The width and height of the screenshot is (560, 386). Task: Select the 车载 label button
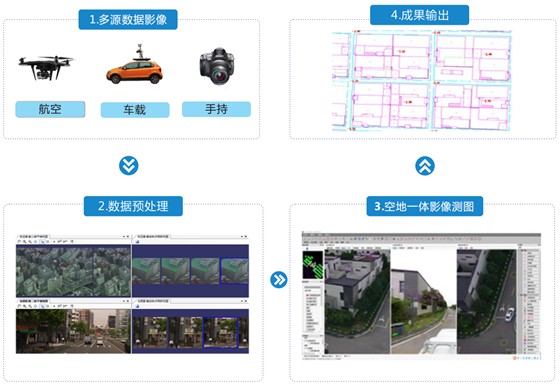click(135, 110)
